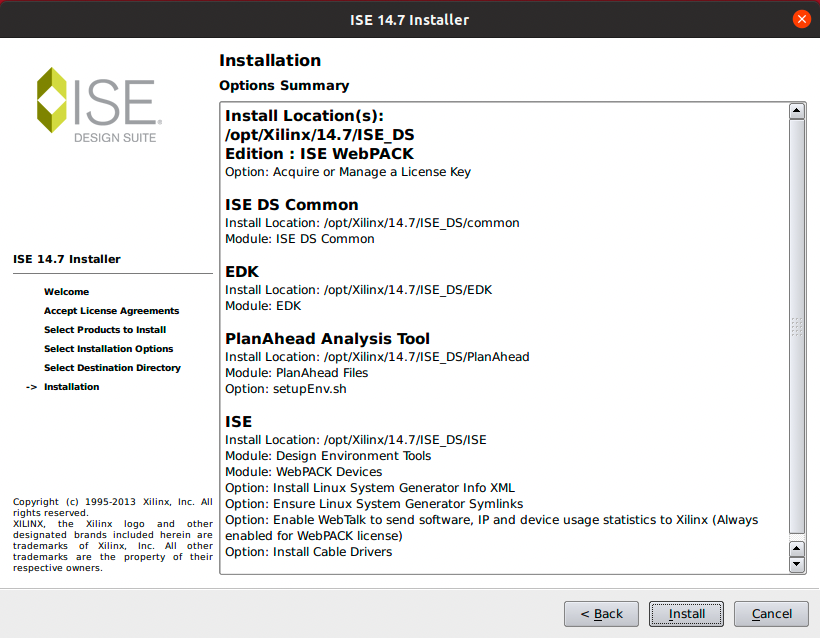Image resolution: width=820 pixels, height=638 pixels.
Task: Click the lower scrollbar up arrow
Action: click(x=796, y=549)
